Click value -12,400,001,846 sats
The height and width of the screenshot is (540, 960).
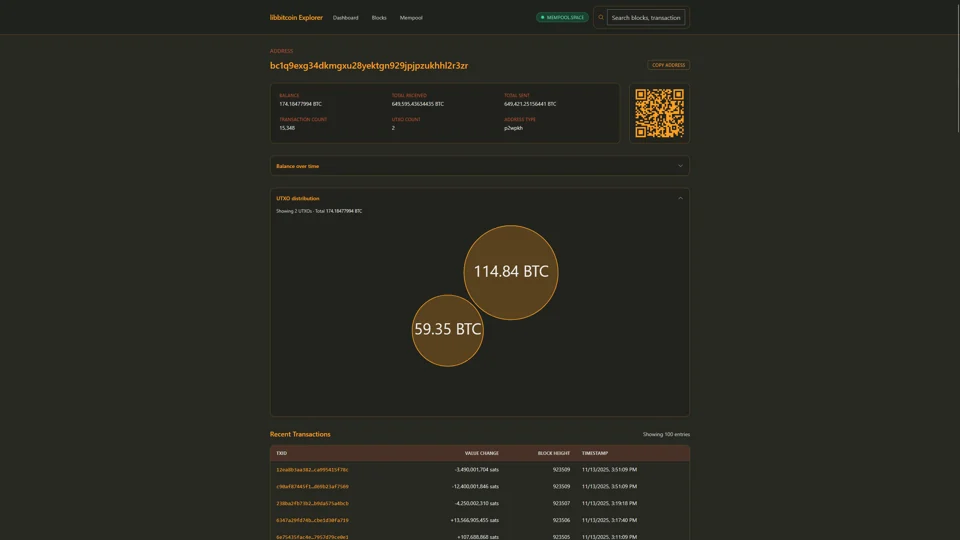(x=475, y=487)
